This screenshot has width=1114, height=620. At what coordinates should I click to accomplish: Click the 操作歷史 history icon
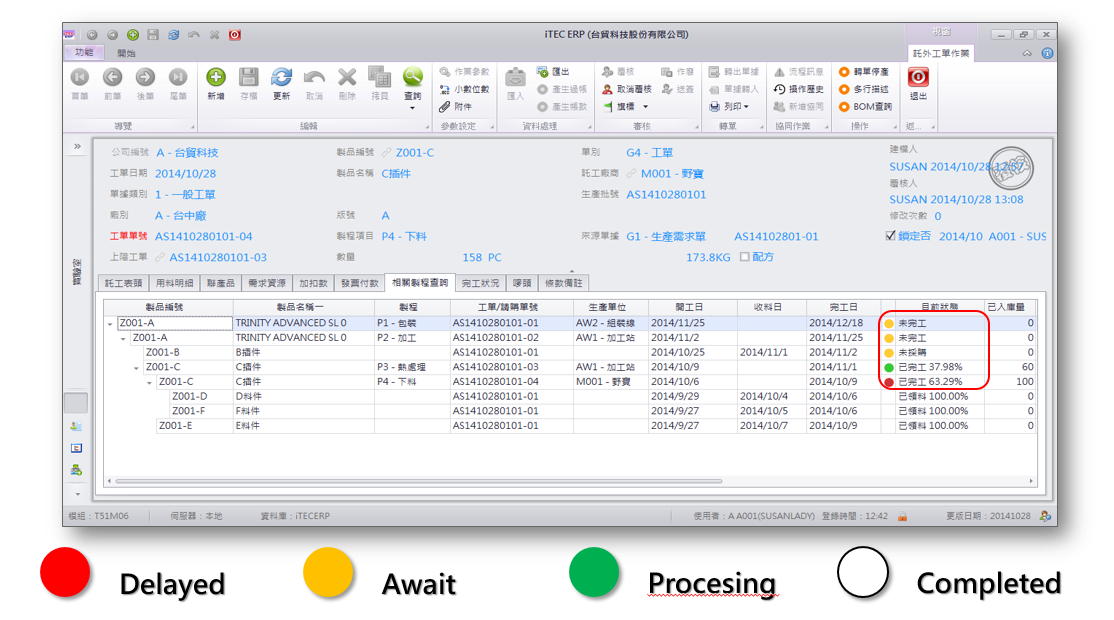click(779, 89)
